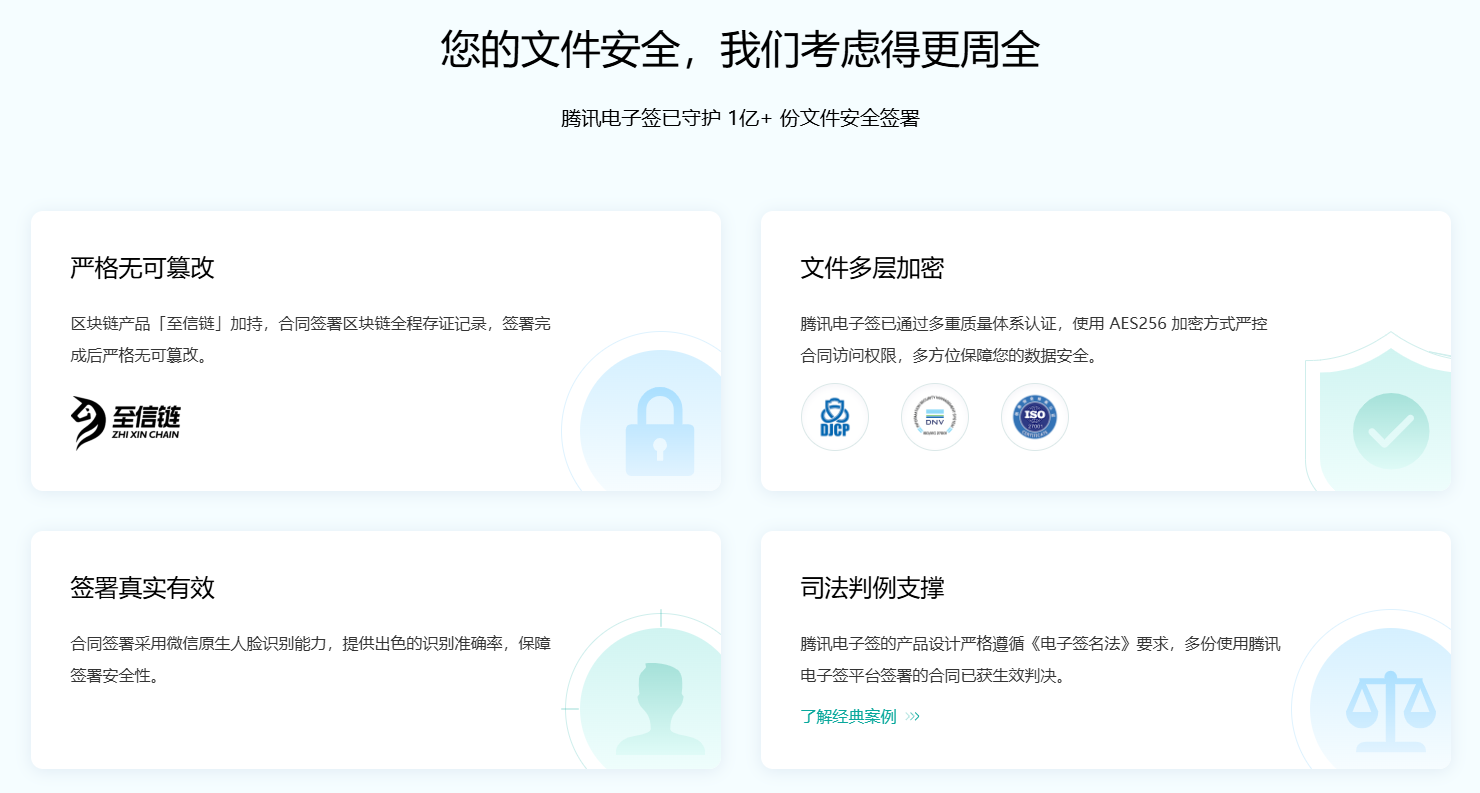The width and height of the screenshot is (1480, 793).
Task: Click the shield checkmark illustration
Action: click(x=1390, y=430)
